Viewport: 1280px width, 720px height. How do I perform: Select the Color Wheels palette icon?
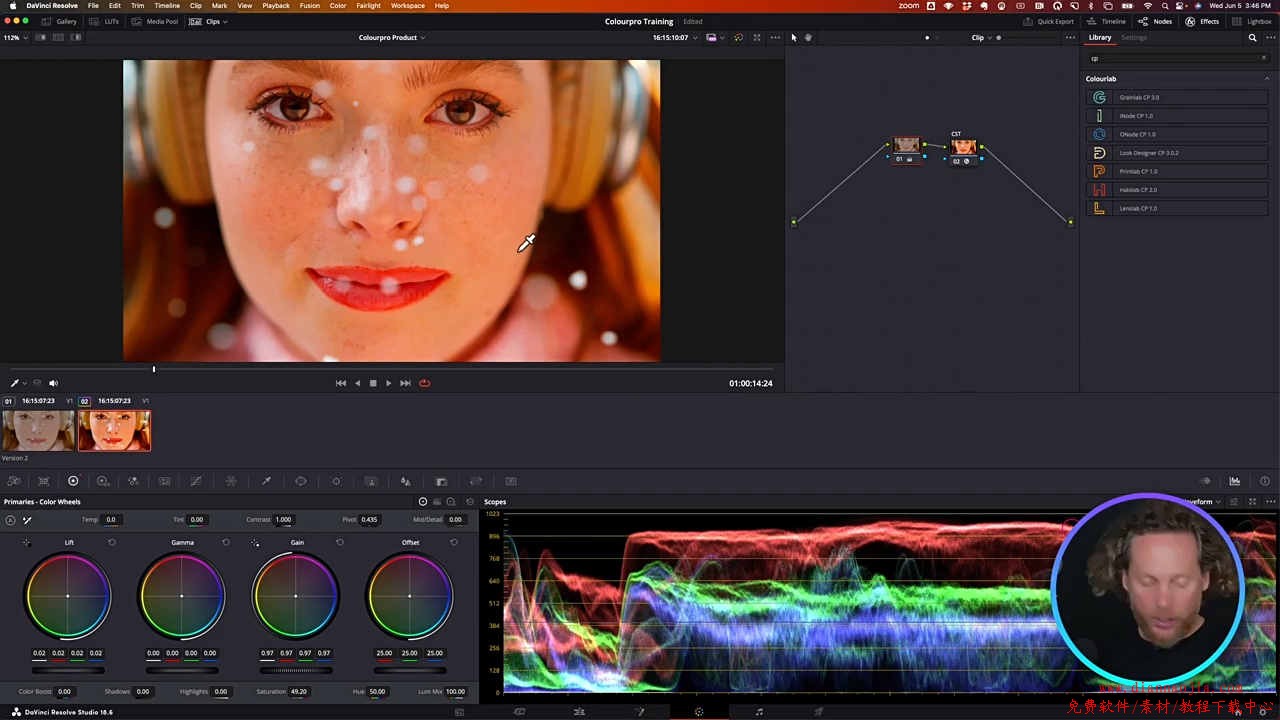[73, 481]
